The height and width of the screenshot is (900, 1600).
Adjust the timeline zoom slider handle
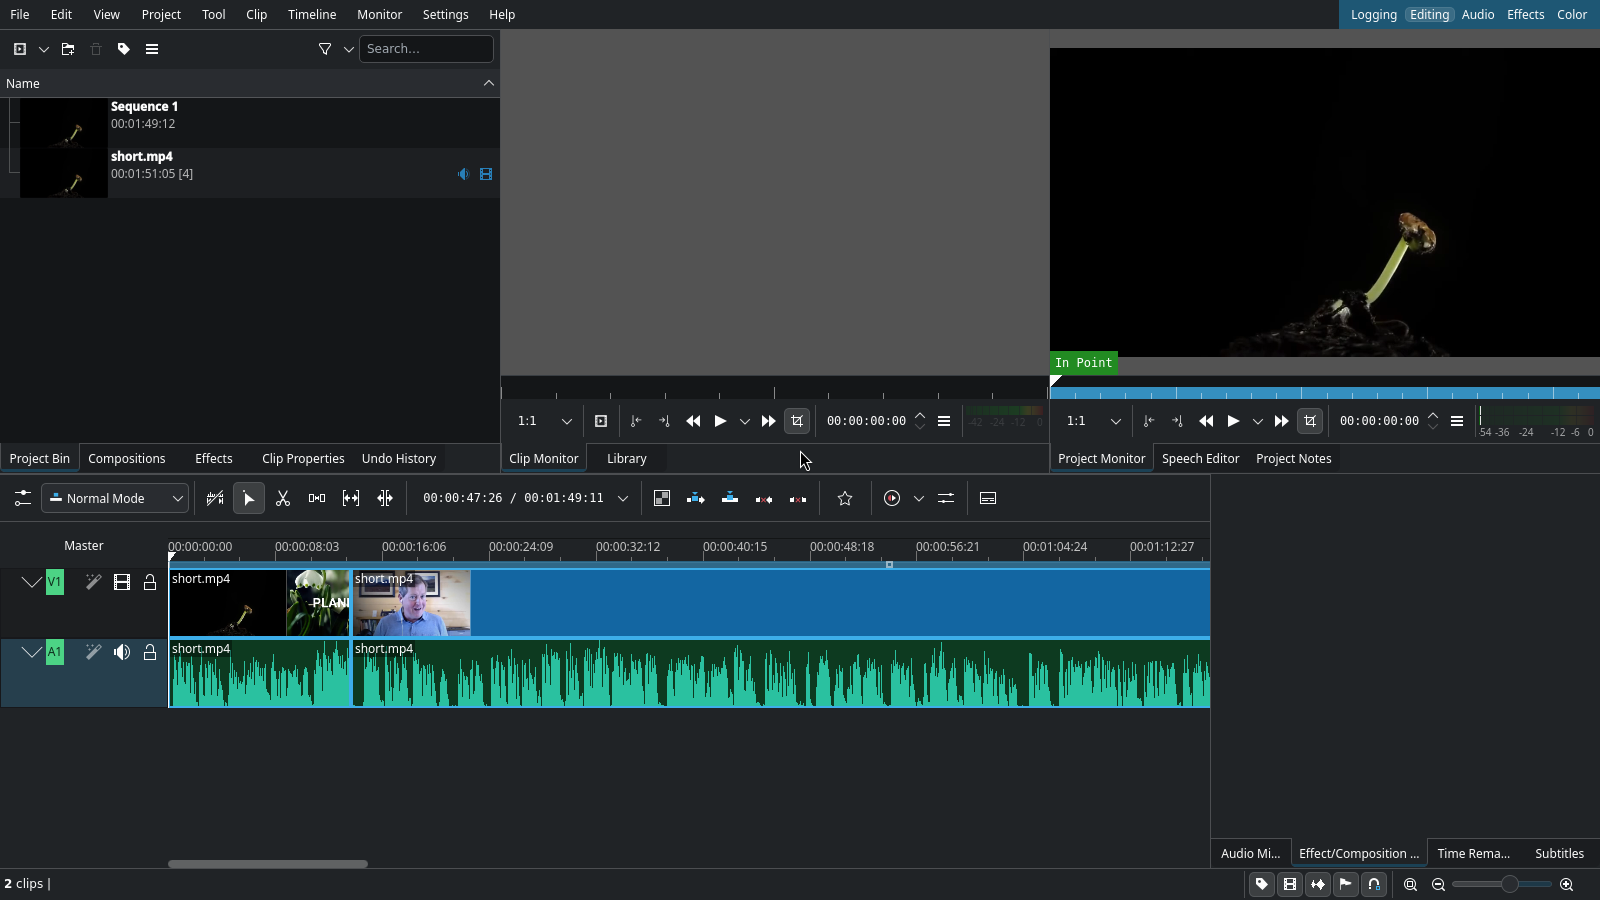(1509, 884)
